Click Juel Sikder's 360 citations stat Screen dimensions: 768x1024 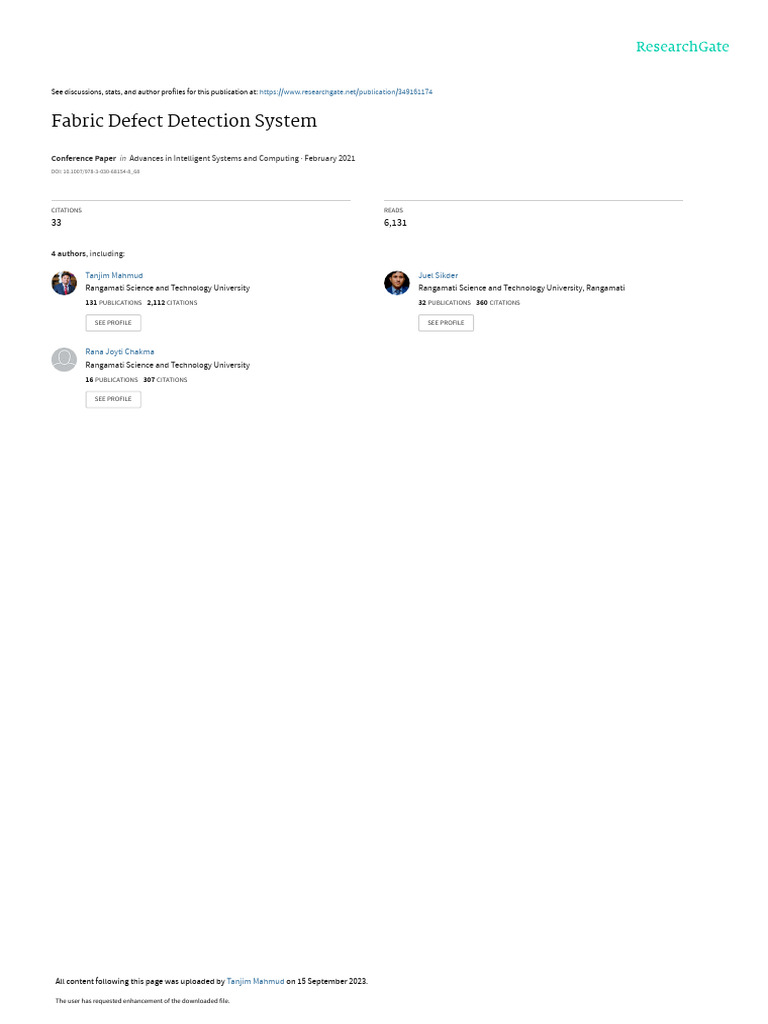[498, 303]
